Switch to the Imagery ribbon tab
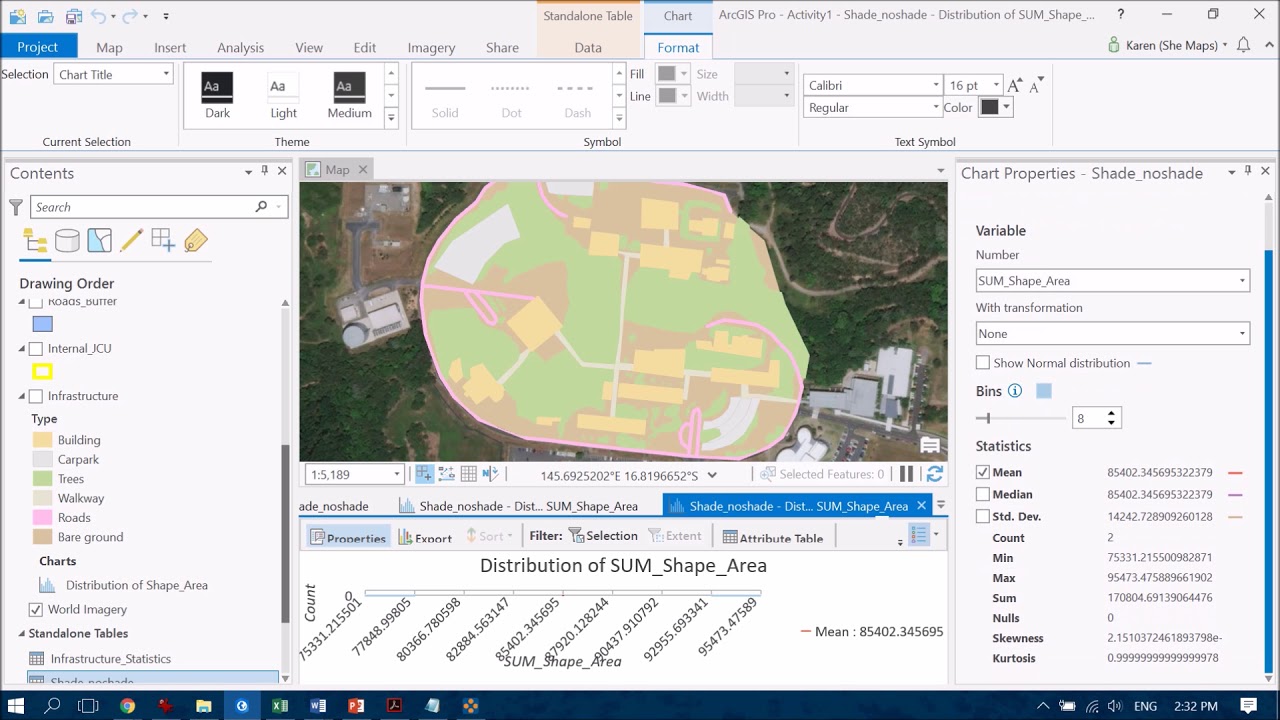 pyautogui.click(x=431, y=47)
